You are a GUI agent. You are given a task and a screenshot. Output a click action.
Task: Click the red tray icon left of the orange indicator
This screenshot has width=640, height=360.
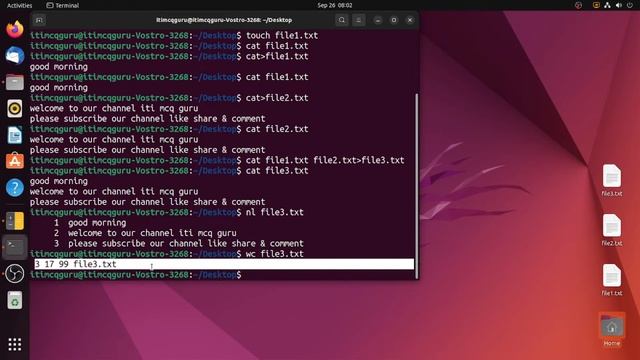578,5
